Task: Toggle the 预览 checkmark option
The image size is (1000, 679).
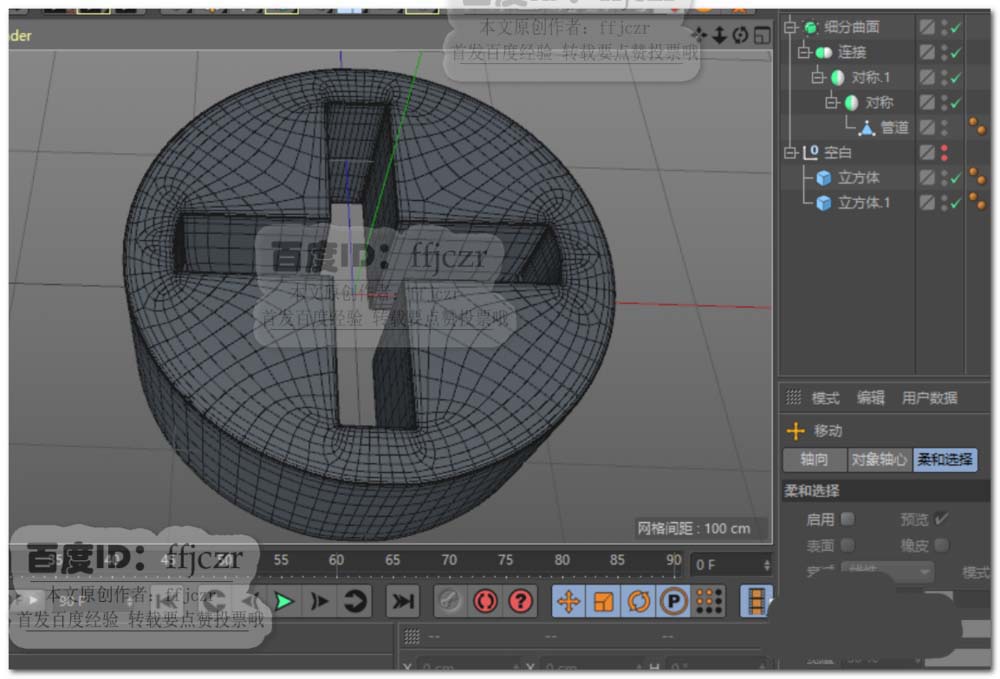Action: tap(941, 519)
